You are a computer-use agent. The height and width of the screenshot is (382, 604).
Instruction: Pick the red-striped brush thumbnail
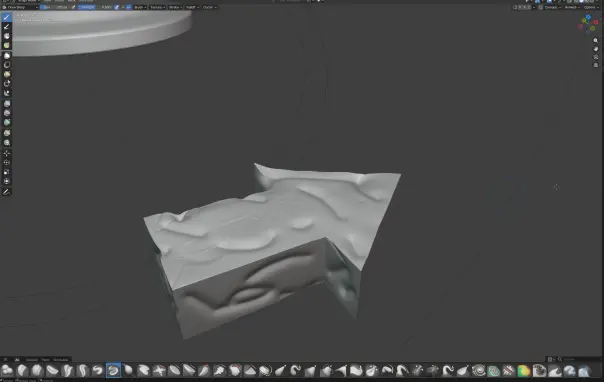click(509, 371)
